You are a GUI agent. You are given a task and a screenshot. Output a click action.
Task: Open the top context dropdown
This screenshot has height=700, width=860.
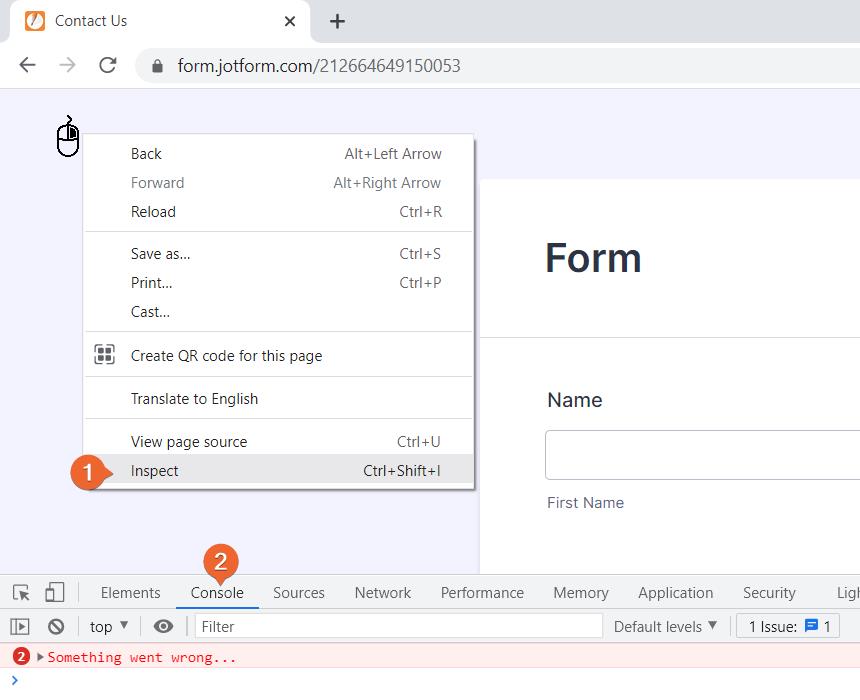click(x=109, y=627)
